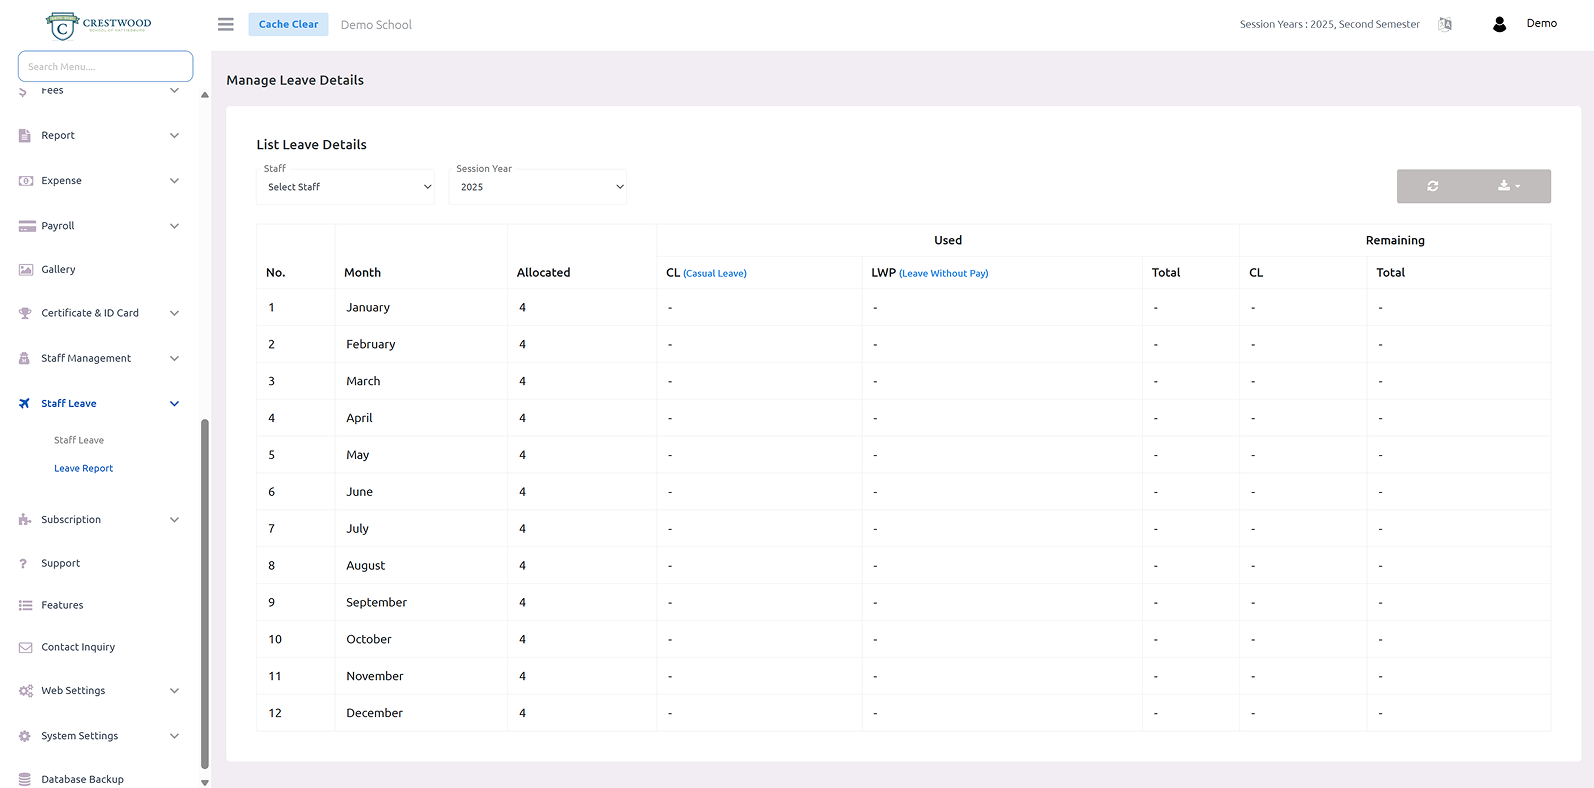This screenshot has width=1594, height=788.
Task: Go to the Staff Leave sub-item
Action: coord(79,440)
